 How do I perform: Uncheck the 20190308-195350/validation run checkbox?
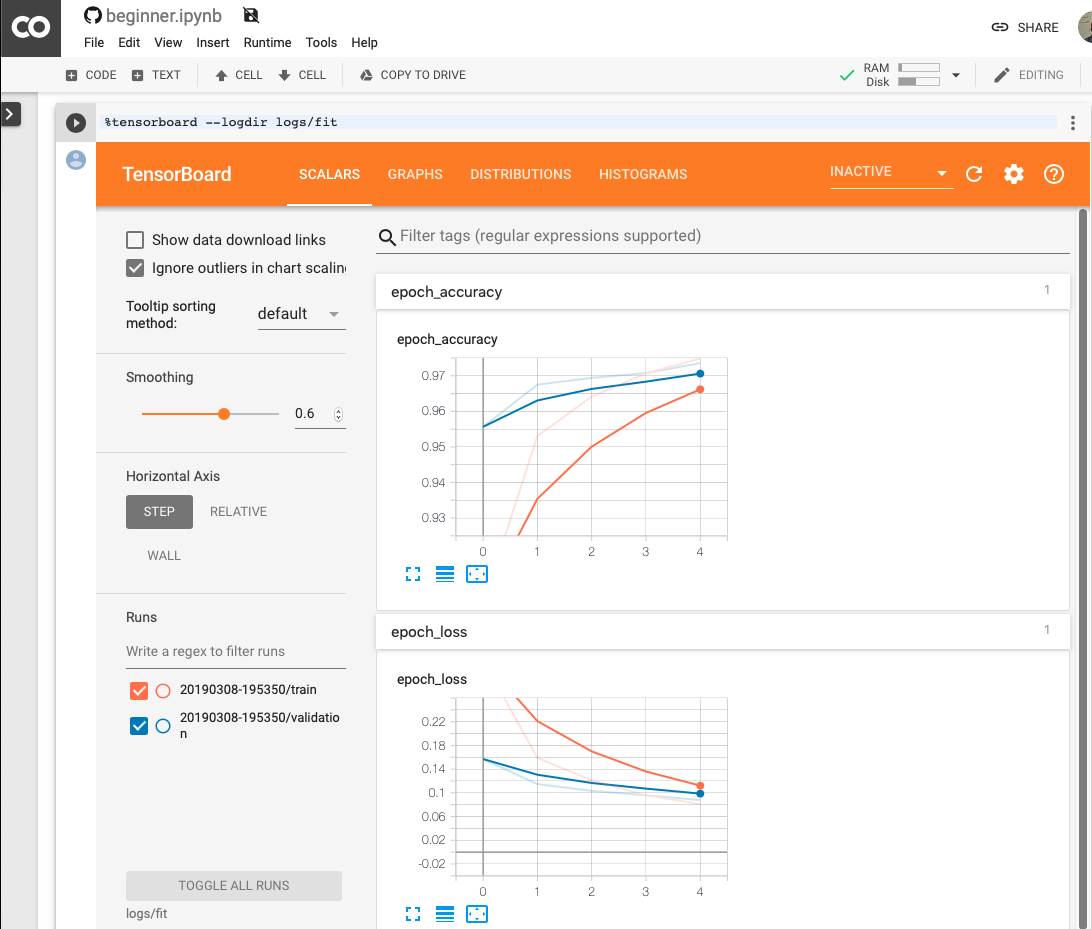(x=139, y=726)
